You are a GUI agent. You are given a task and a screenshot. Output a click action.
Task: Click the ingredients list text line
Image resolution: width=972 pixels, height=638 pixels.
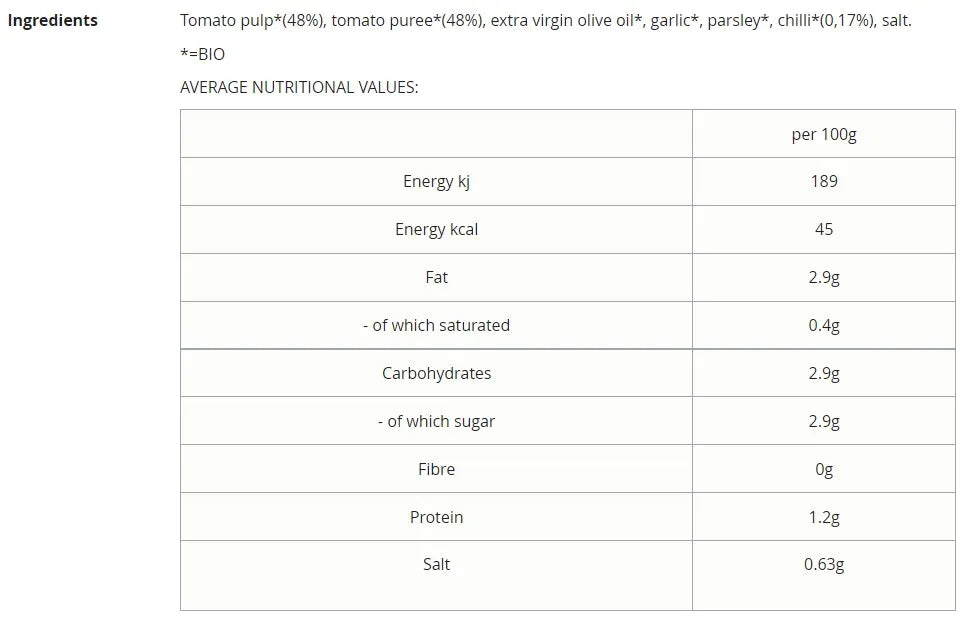tap(546, 20)
